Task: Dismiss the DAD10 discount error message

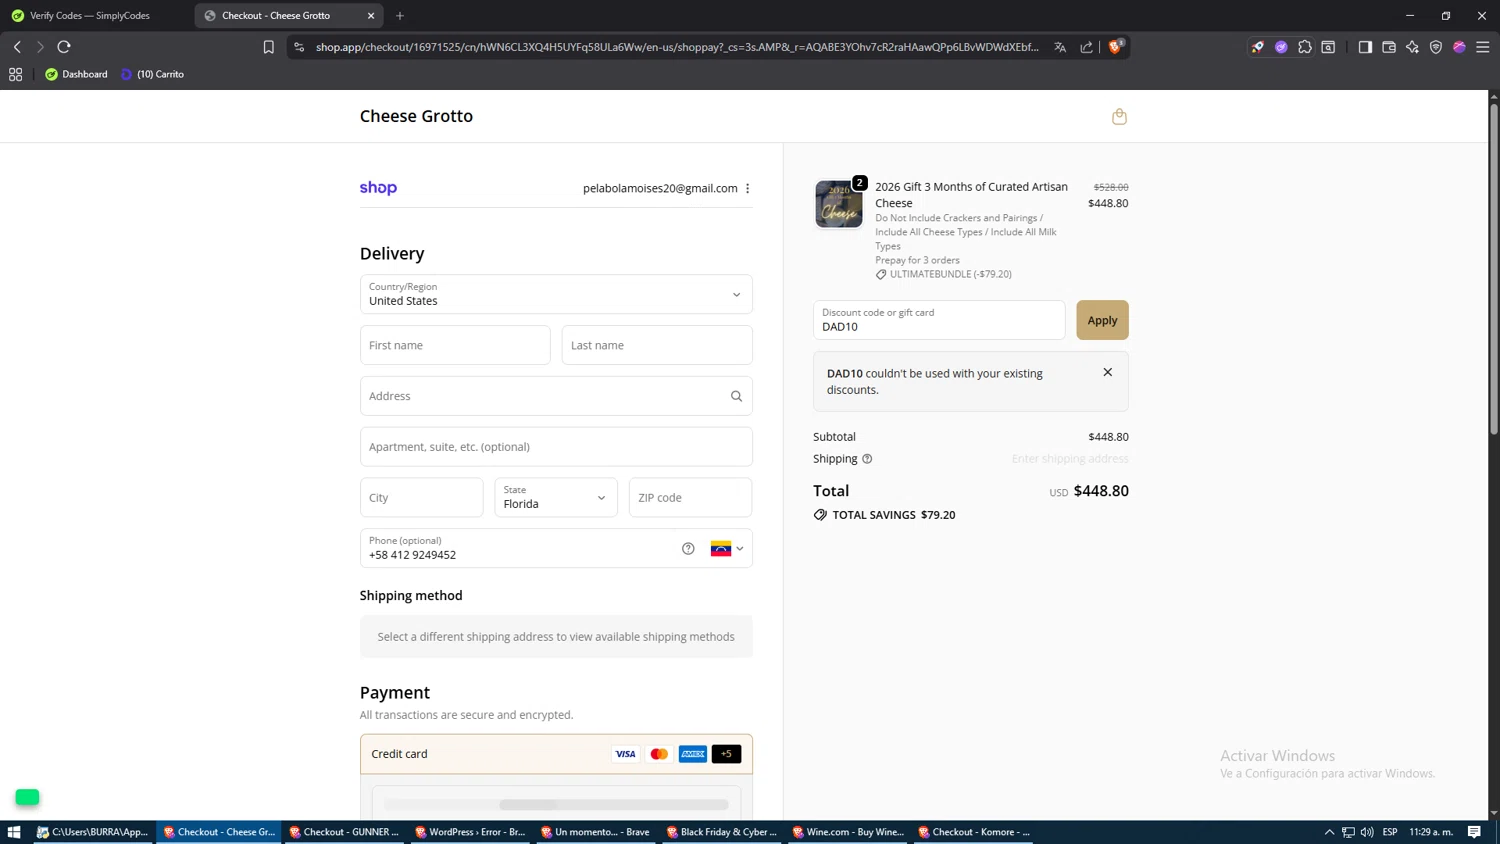Action: click(1107, 372)
